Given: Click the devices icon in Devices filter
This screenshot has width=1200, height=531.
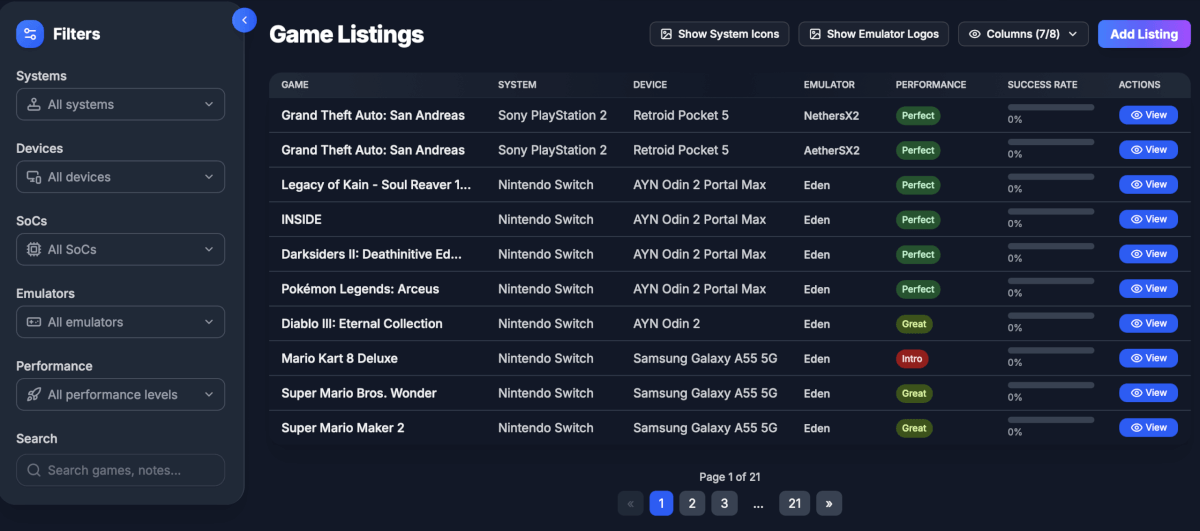Looking at the screenshot, I should click(x=33, y=177).
